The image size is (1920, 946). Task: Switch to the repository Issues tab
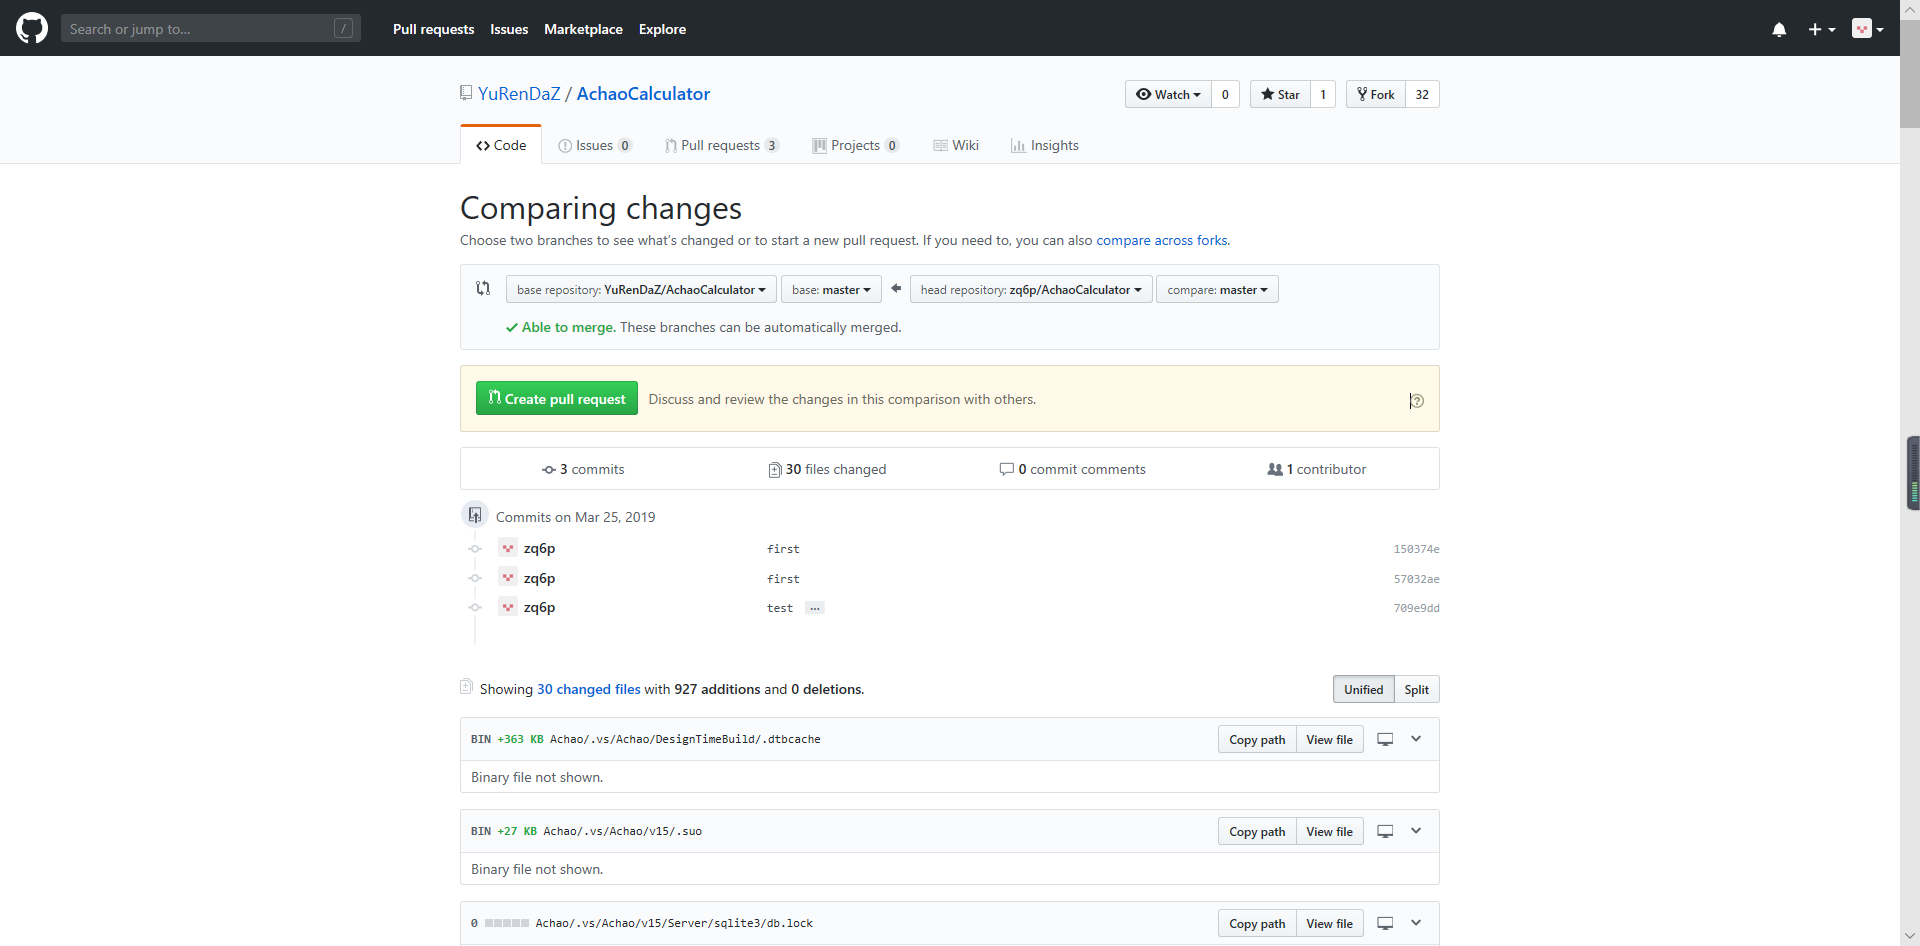click(594, 145)
